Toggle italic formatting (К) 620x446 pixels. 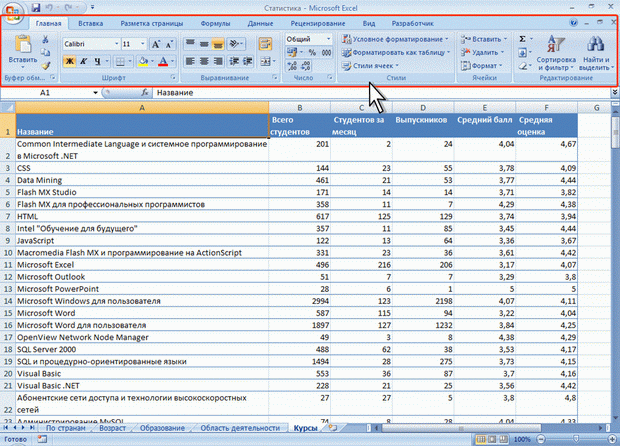click(x=84, y=61)
